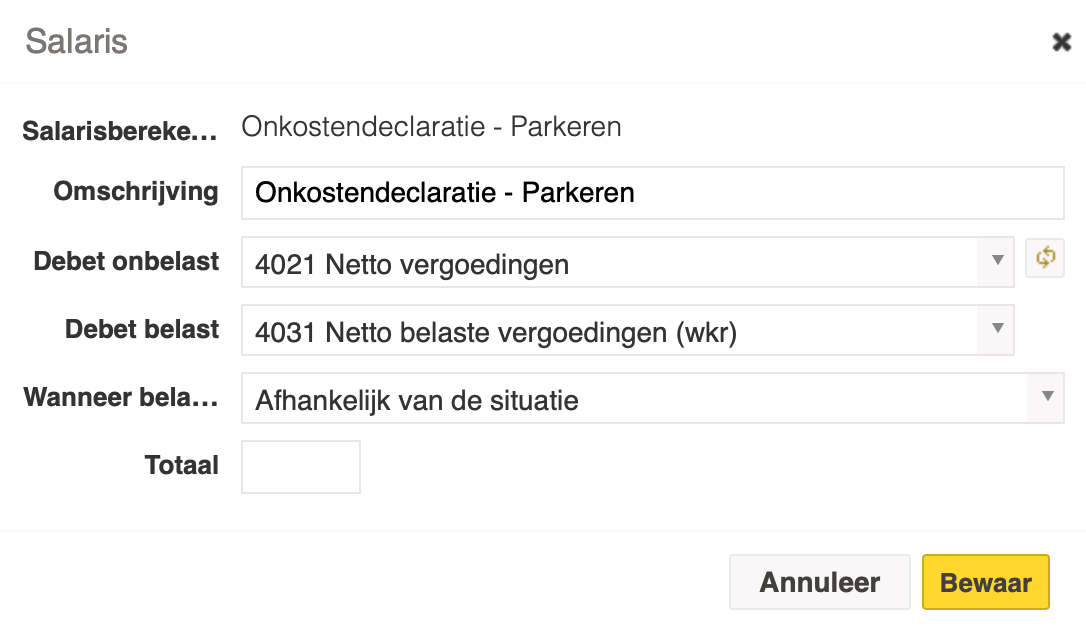Click the 'Salaris' dialog title
Viewport: 1086px width, 638px height.
coord(76,41)
